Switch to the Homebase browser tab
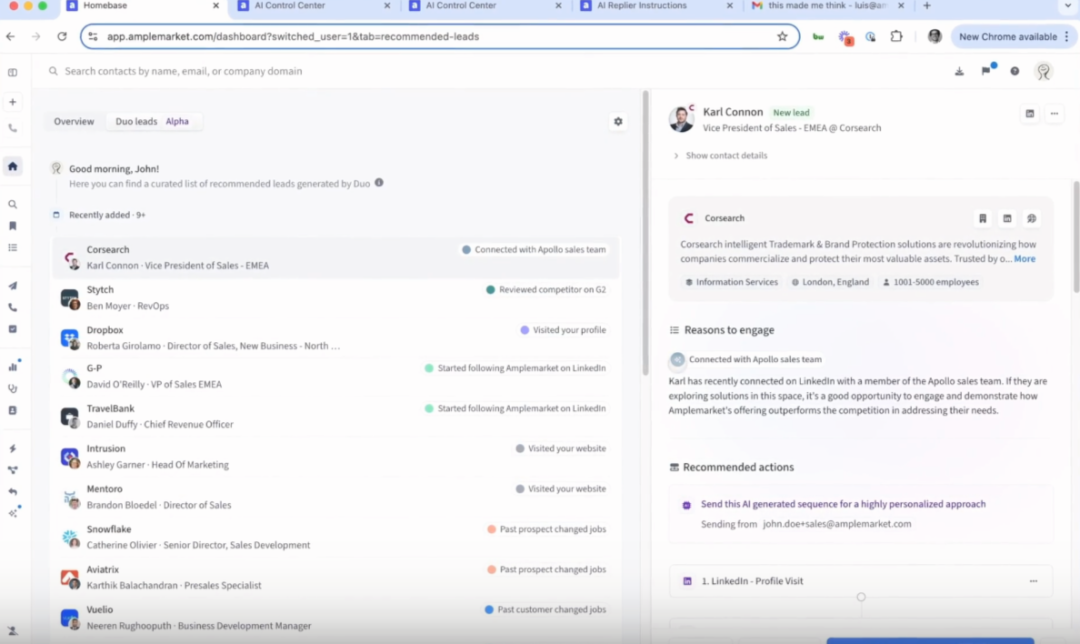The height and width of the screenshot is (644, 1080). pos(143,6)
